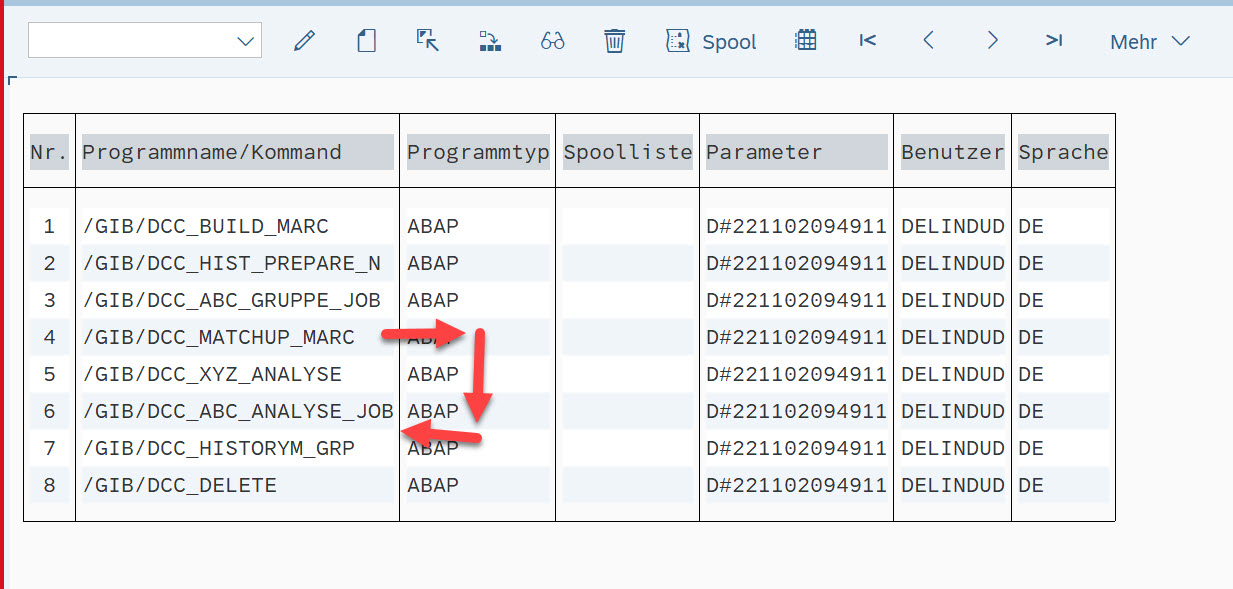
Task: Go to the next page arrow
Action: pos(992,40)
